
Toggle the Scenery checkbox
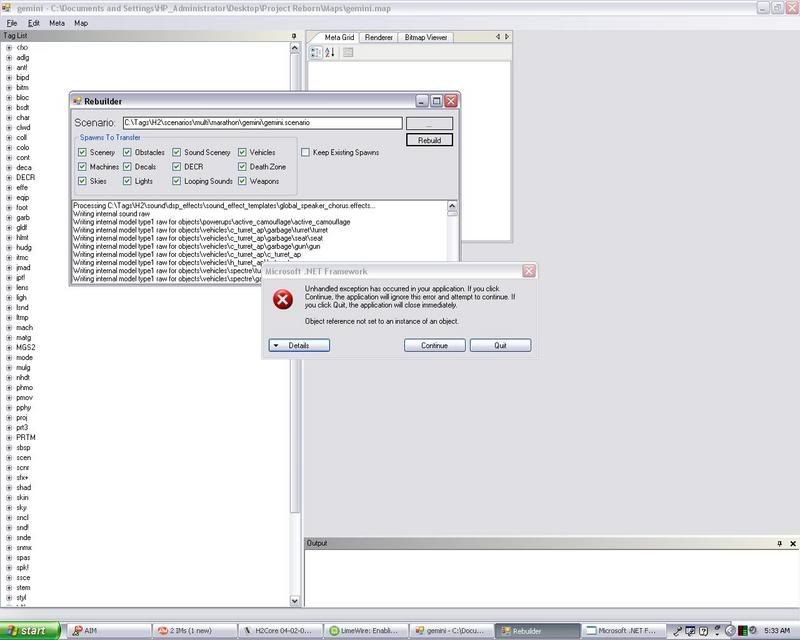pyautogui.click(x=82, y=152)
